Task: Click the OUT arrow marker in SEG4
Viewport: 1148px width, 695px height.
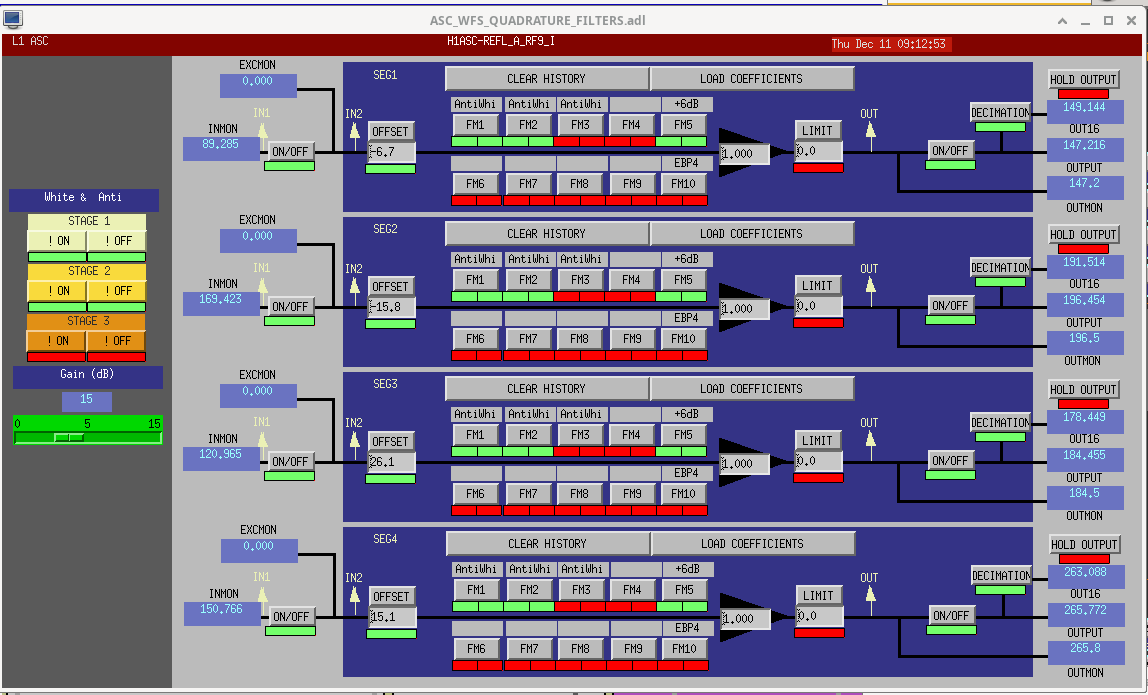Action: tap(870, 594)
